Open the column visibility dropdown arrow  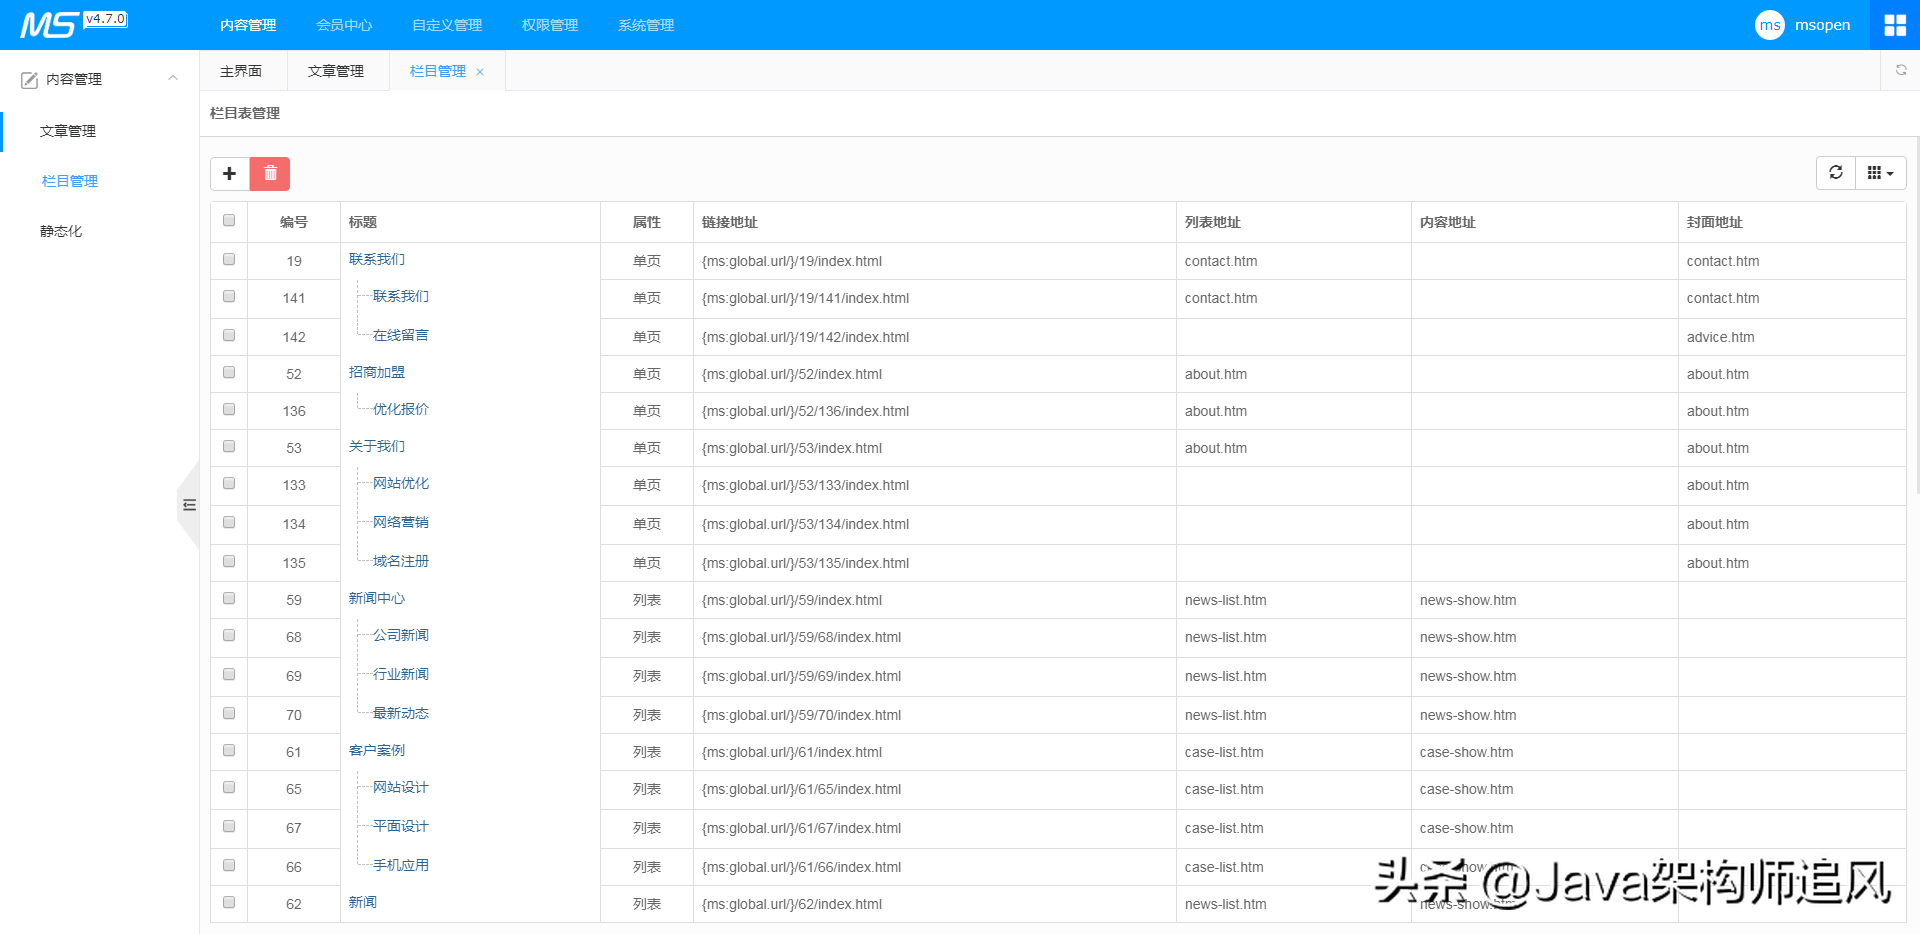point(1891,172)
